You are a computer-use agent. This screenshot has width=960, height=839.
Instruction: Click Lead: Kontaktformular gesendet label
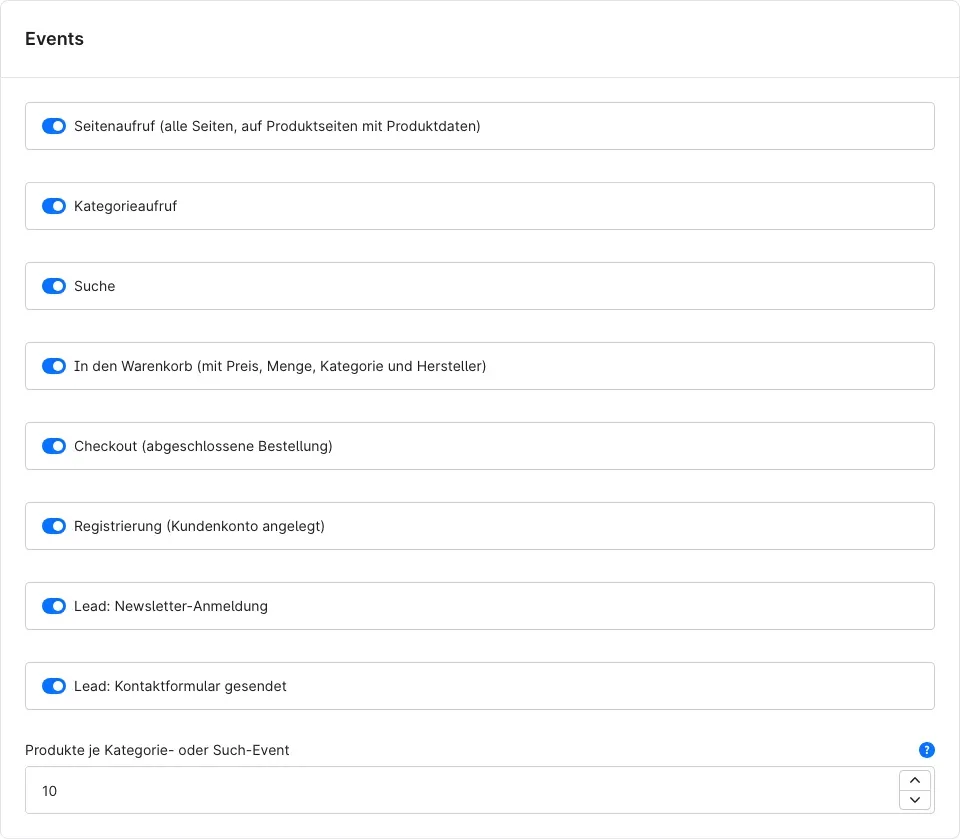(x=180, y=686)
